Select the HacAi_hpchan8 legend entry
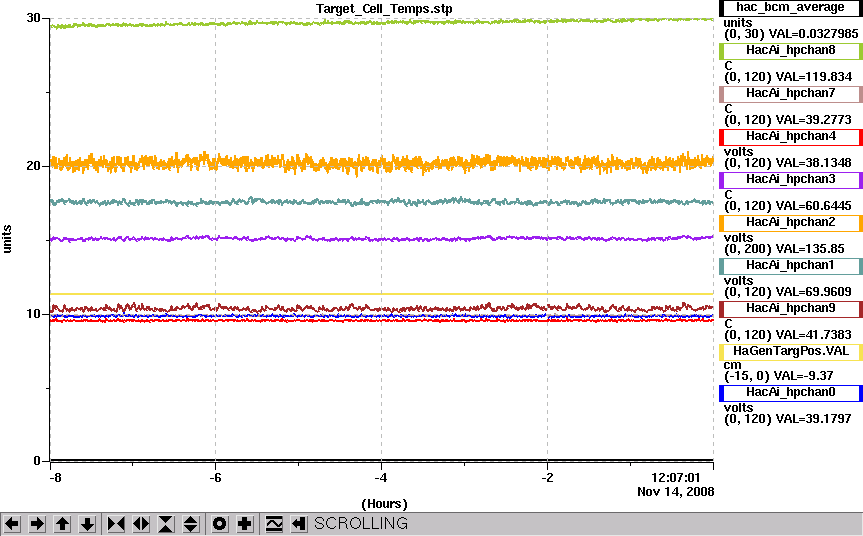The height and width of the screenshot is (536, 863). (x=790, y=51)
